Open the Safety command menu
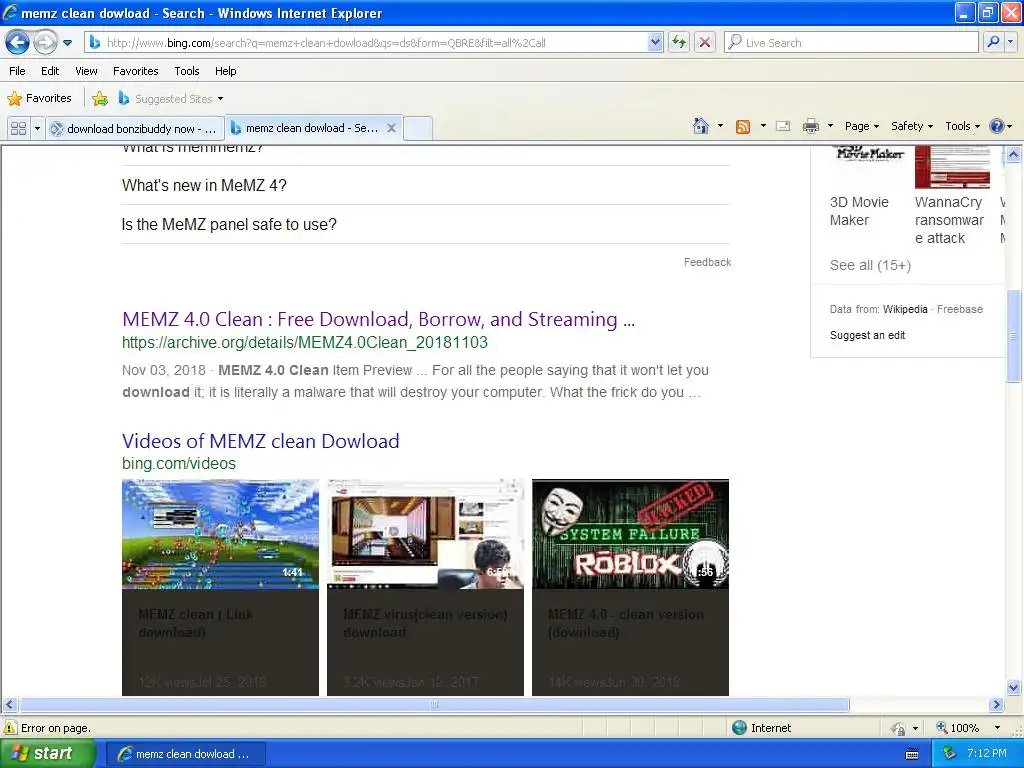This screenshot has height=768, width=1024. pos(912,126)
